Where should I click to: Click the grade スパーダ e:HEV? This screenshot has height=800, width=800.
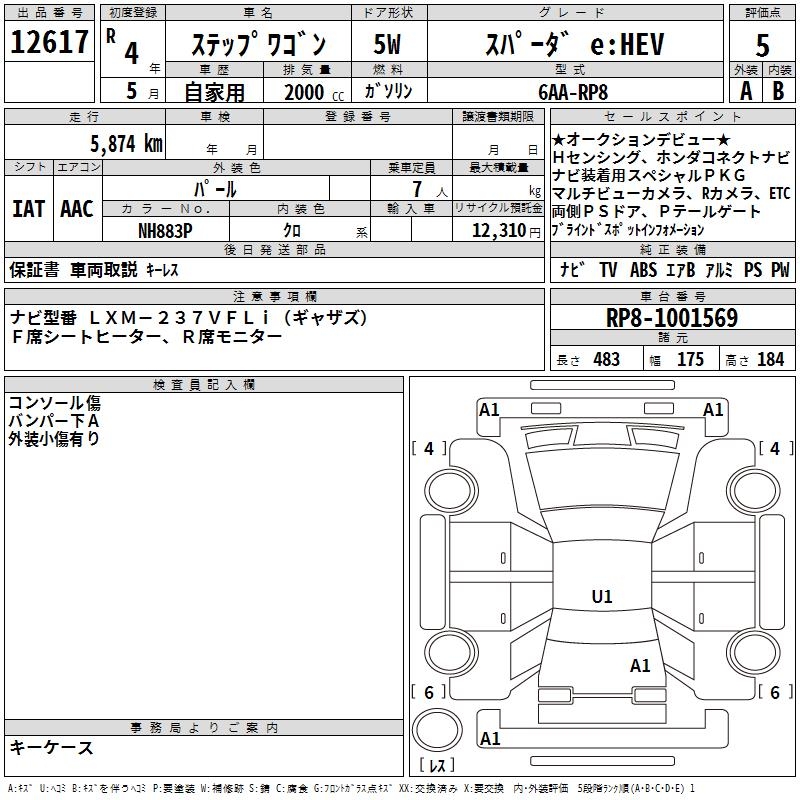pos(575,44)
